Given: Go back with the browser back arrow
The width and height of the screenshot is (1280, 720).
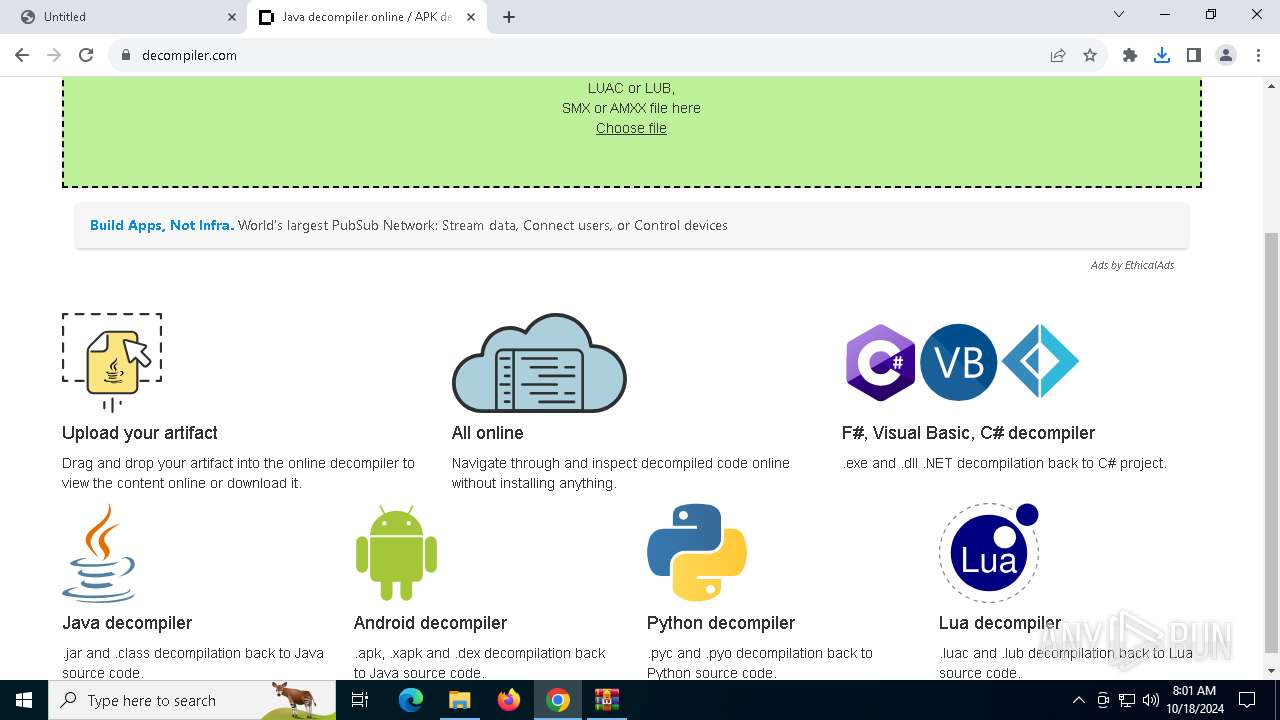Looking at the screenshot, I should point(22,55).
